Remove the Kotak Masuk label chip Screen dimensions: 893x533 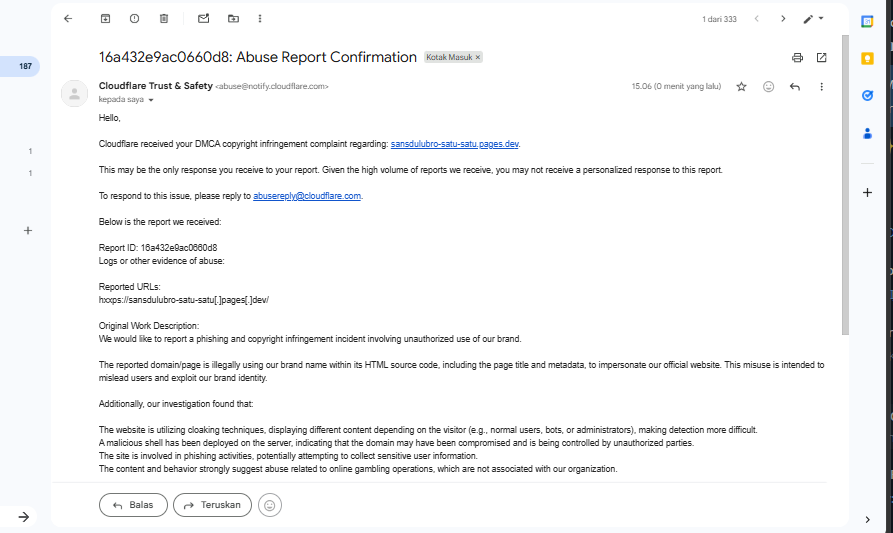478,58
